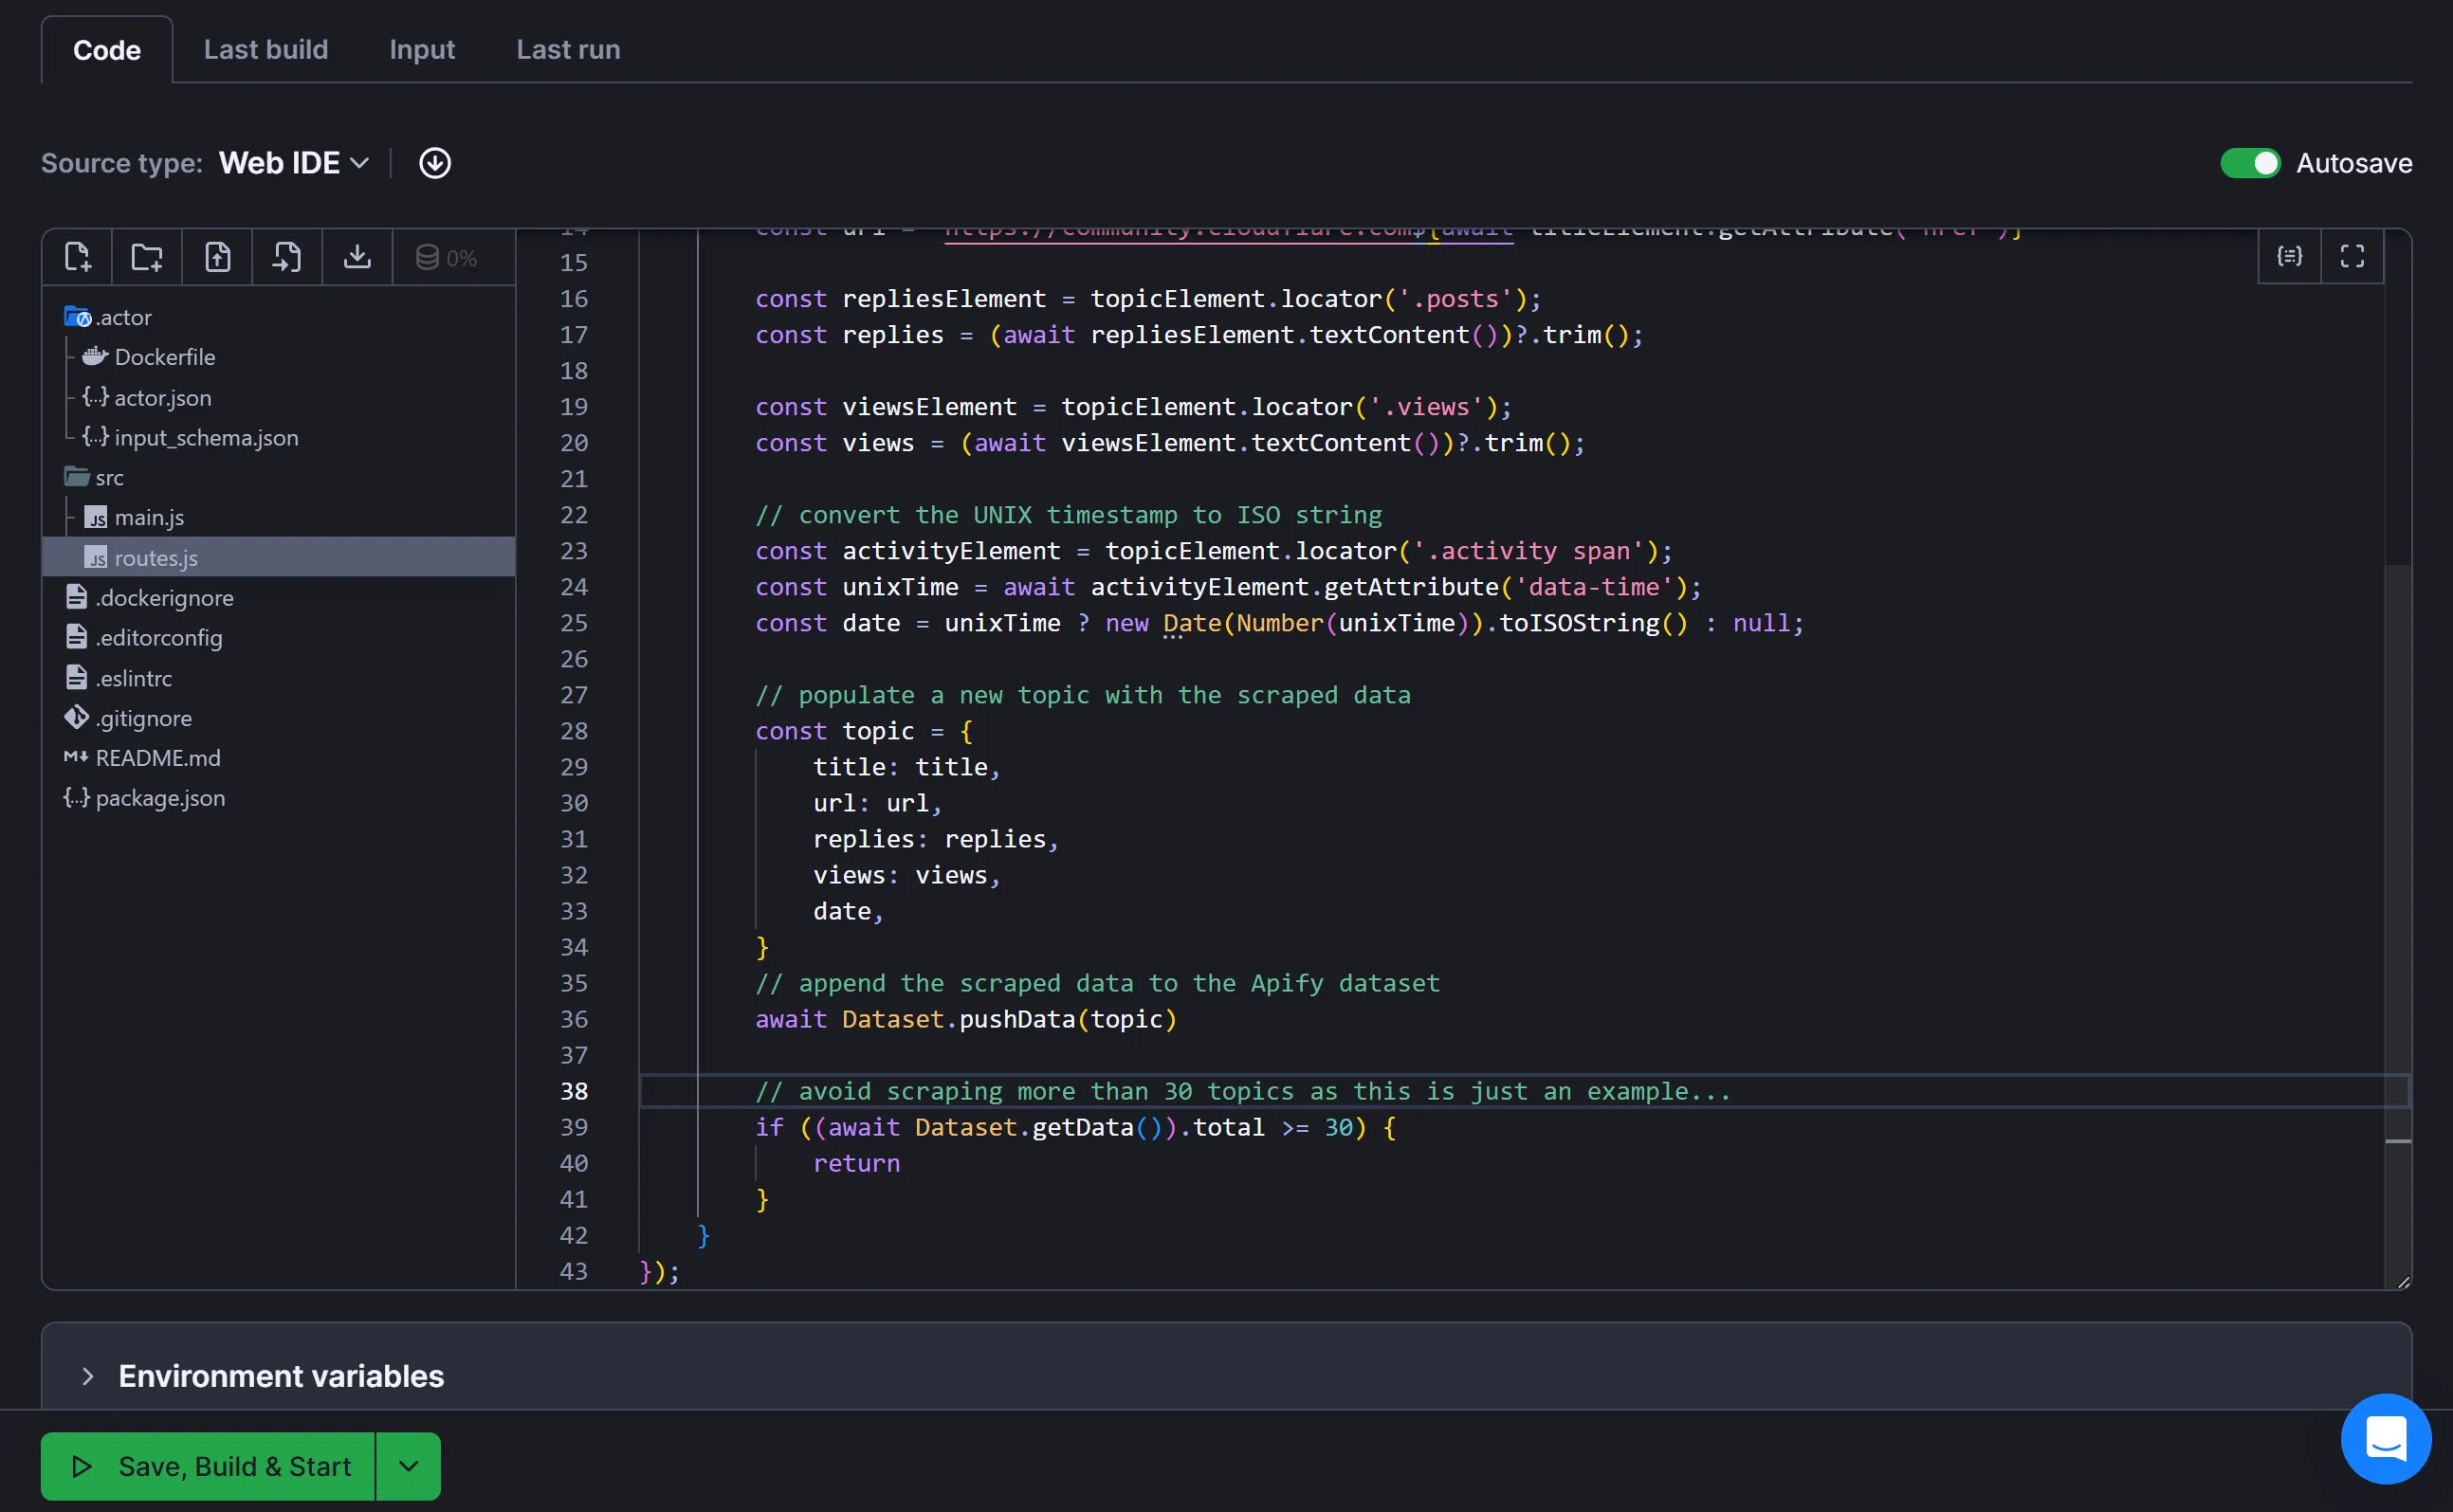
Task: Open the Input tab
Action: (x=422, y=50)
